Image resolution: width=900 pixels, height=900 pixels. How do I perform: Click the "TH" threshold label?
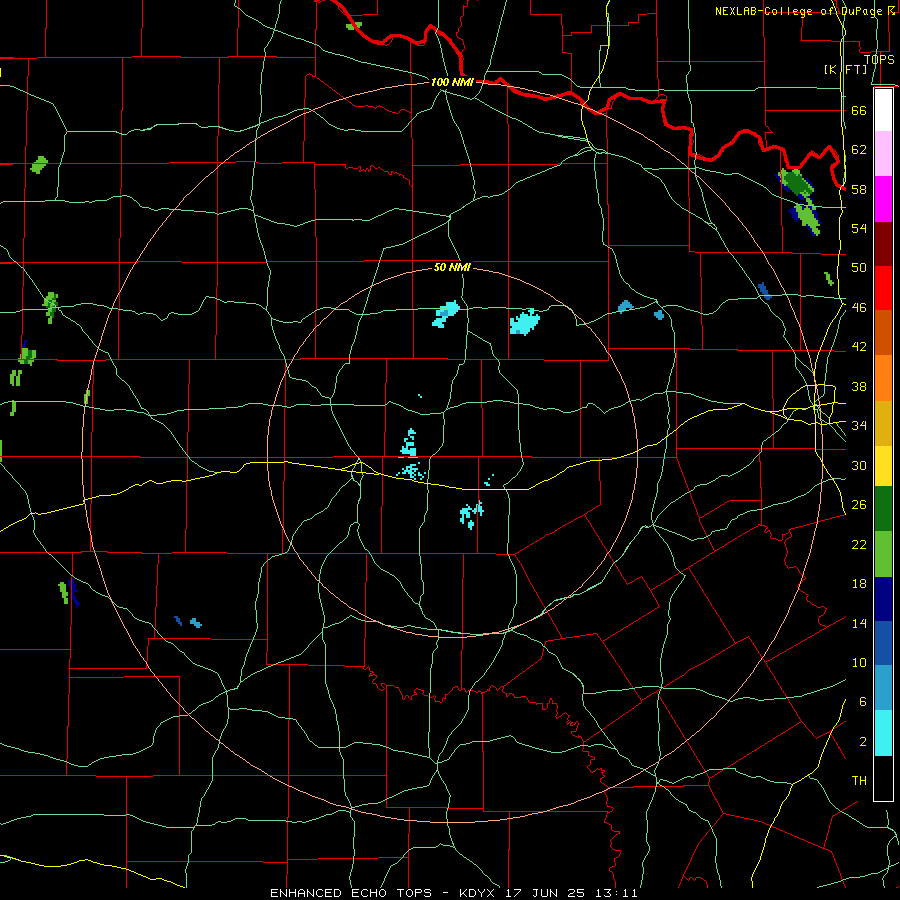(859, 781)
